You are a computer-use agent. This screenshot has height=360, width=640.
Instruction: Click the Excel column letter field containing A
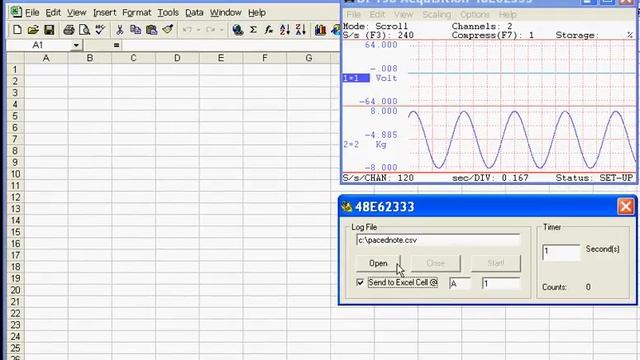pos(460,283)
